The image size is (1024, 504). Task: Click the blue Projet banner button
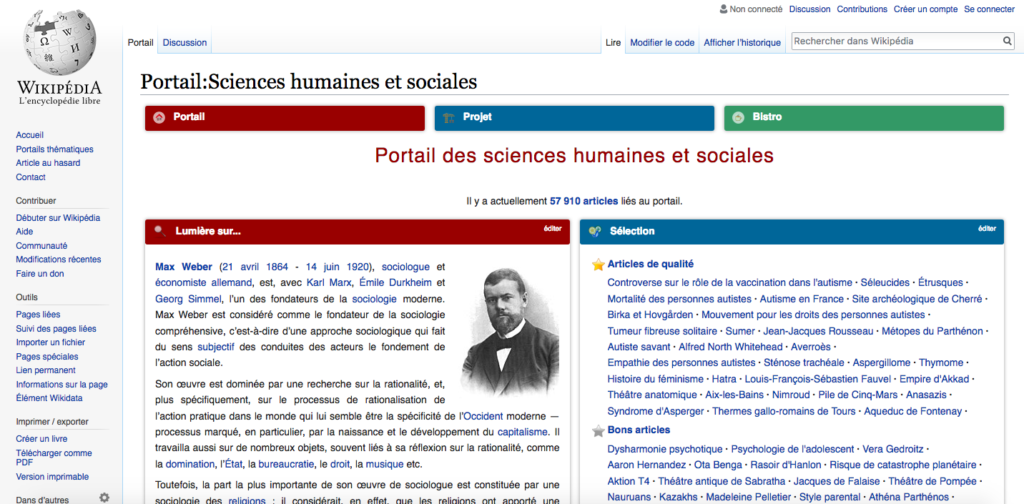(574, 118)
